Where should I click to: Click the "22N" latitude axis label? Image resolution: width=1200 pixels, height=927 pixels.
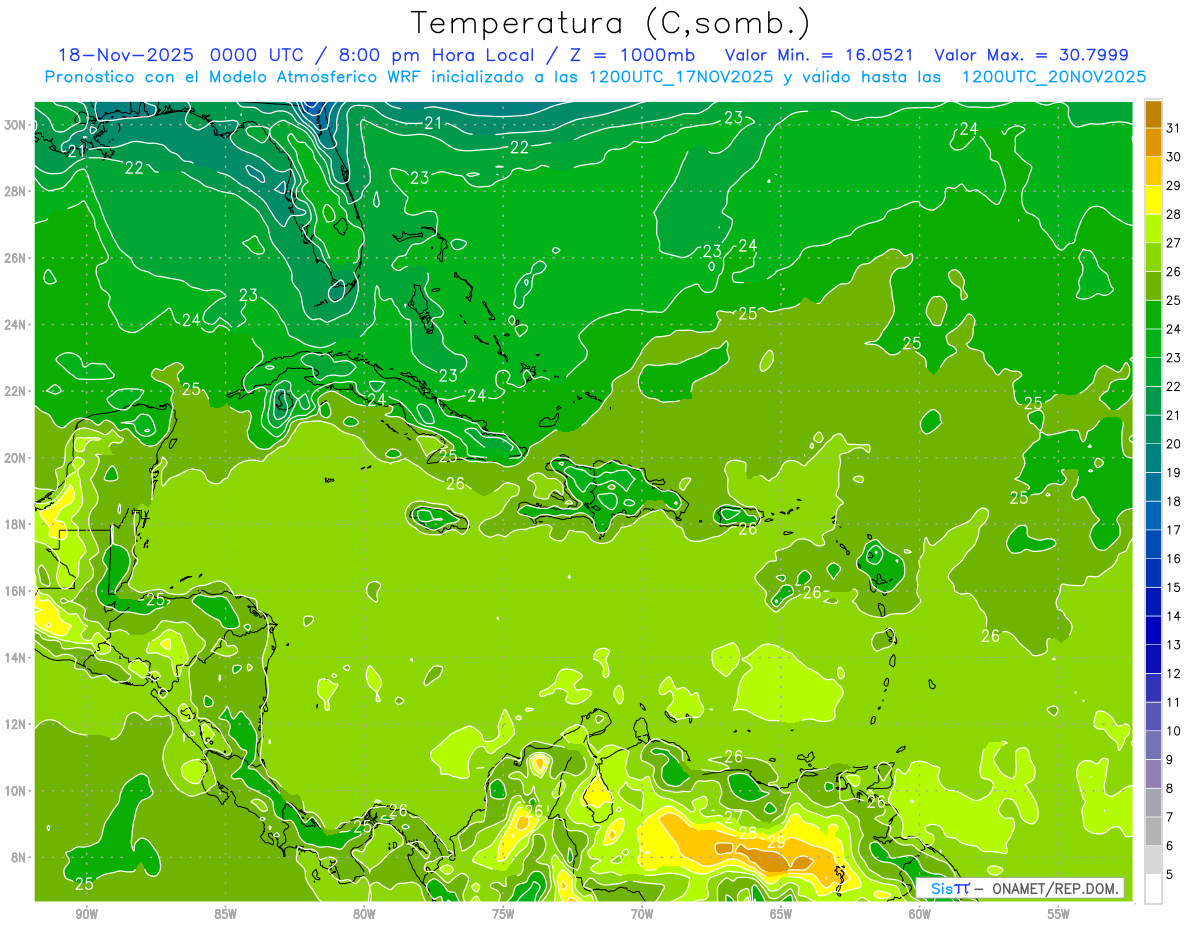[15, 391]
